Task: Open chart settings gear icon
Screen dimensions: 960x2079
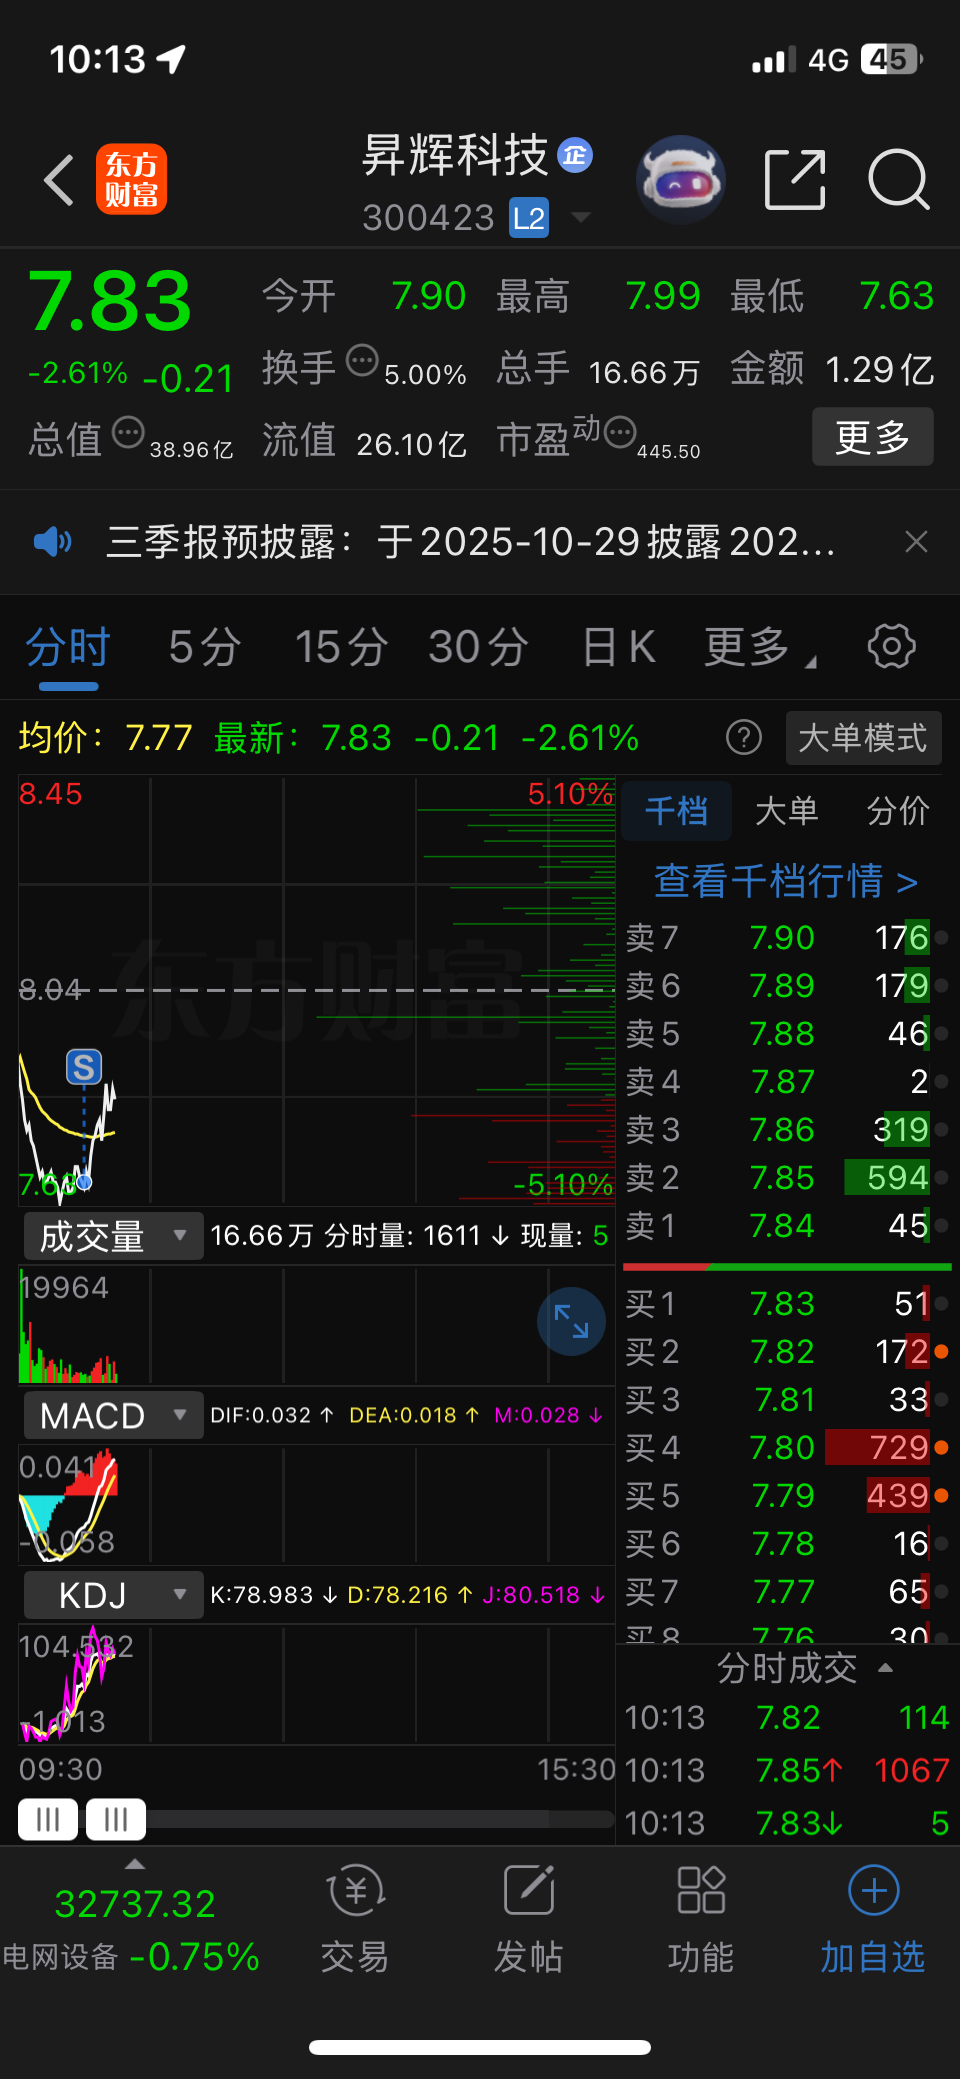Action: tap(891, 646)
